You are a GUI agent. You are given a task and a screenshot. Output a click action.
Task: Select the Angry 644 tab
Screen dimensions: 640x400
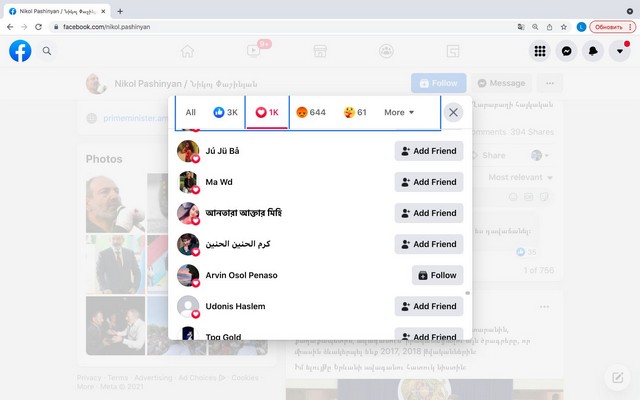coord(311,112)
